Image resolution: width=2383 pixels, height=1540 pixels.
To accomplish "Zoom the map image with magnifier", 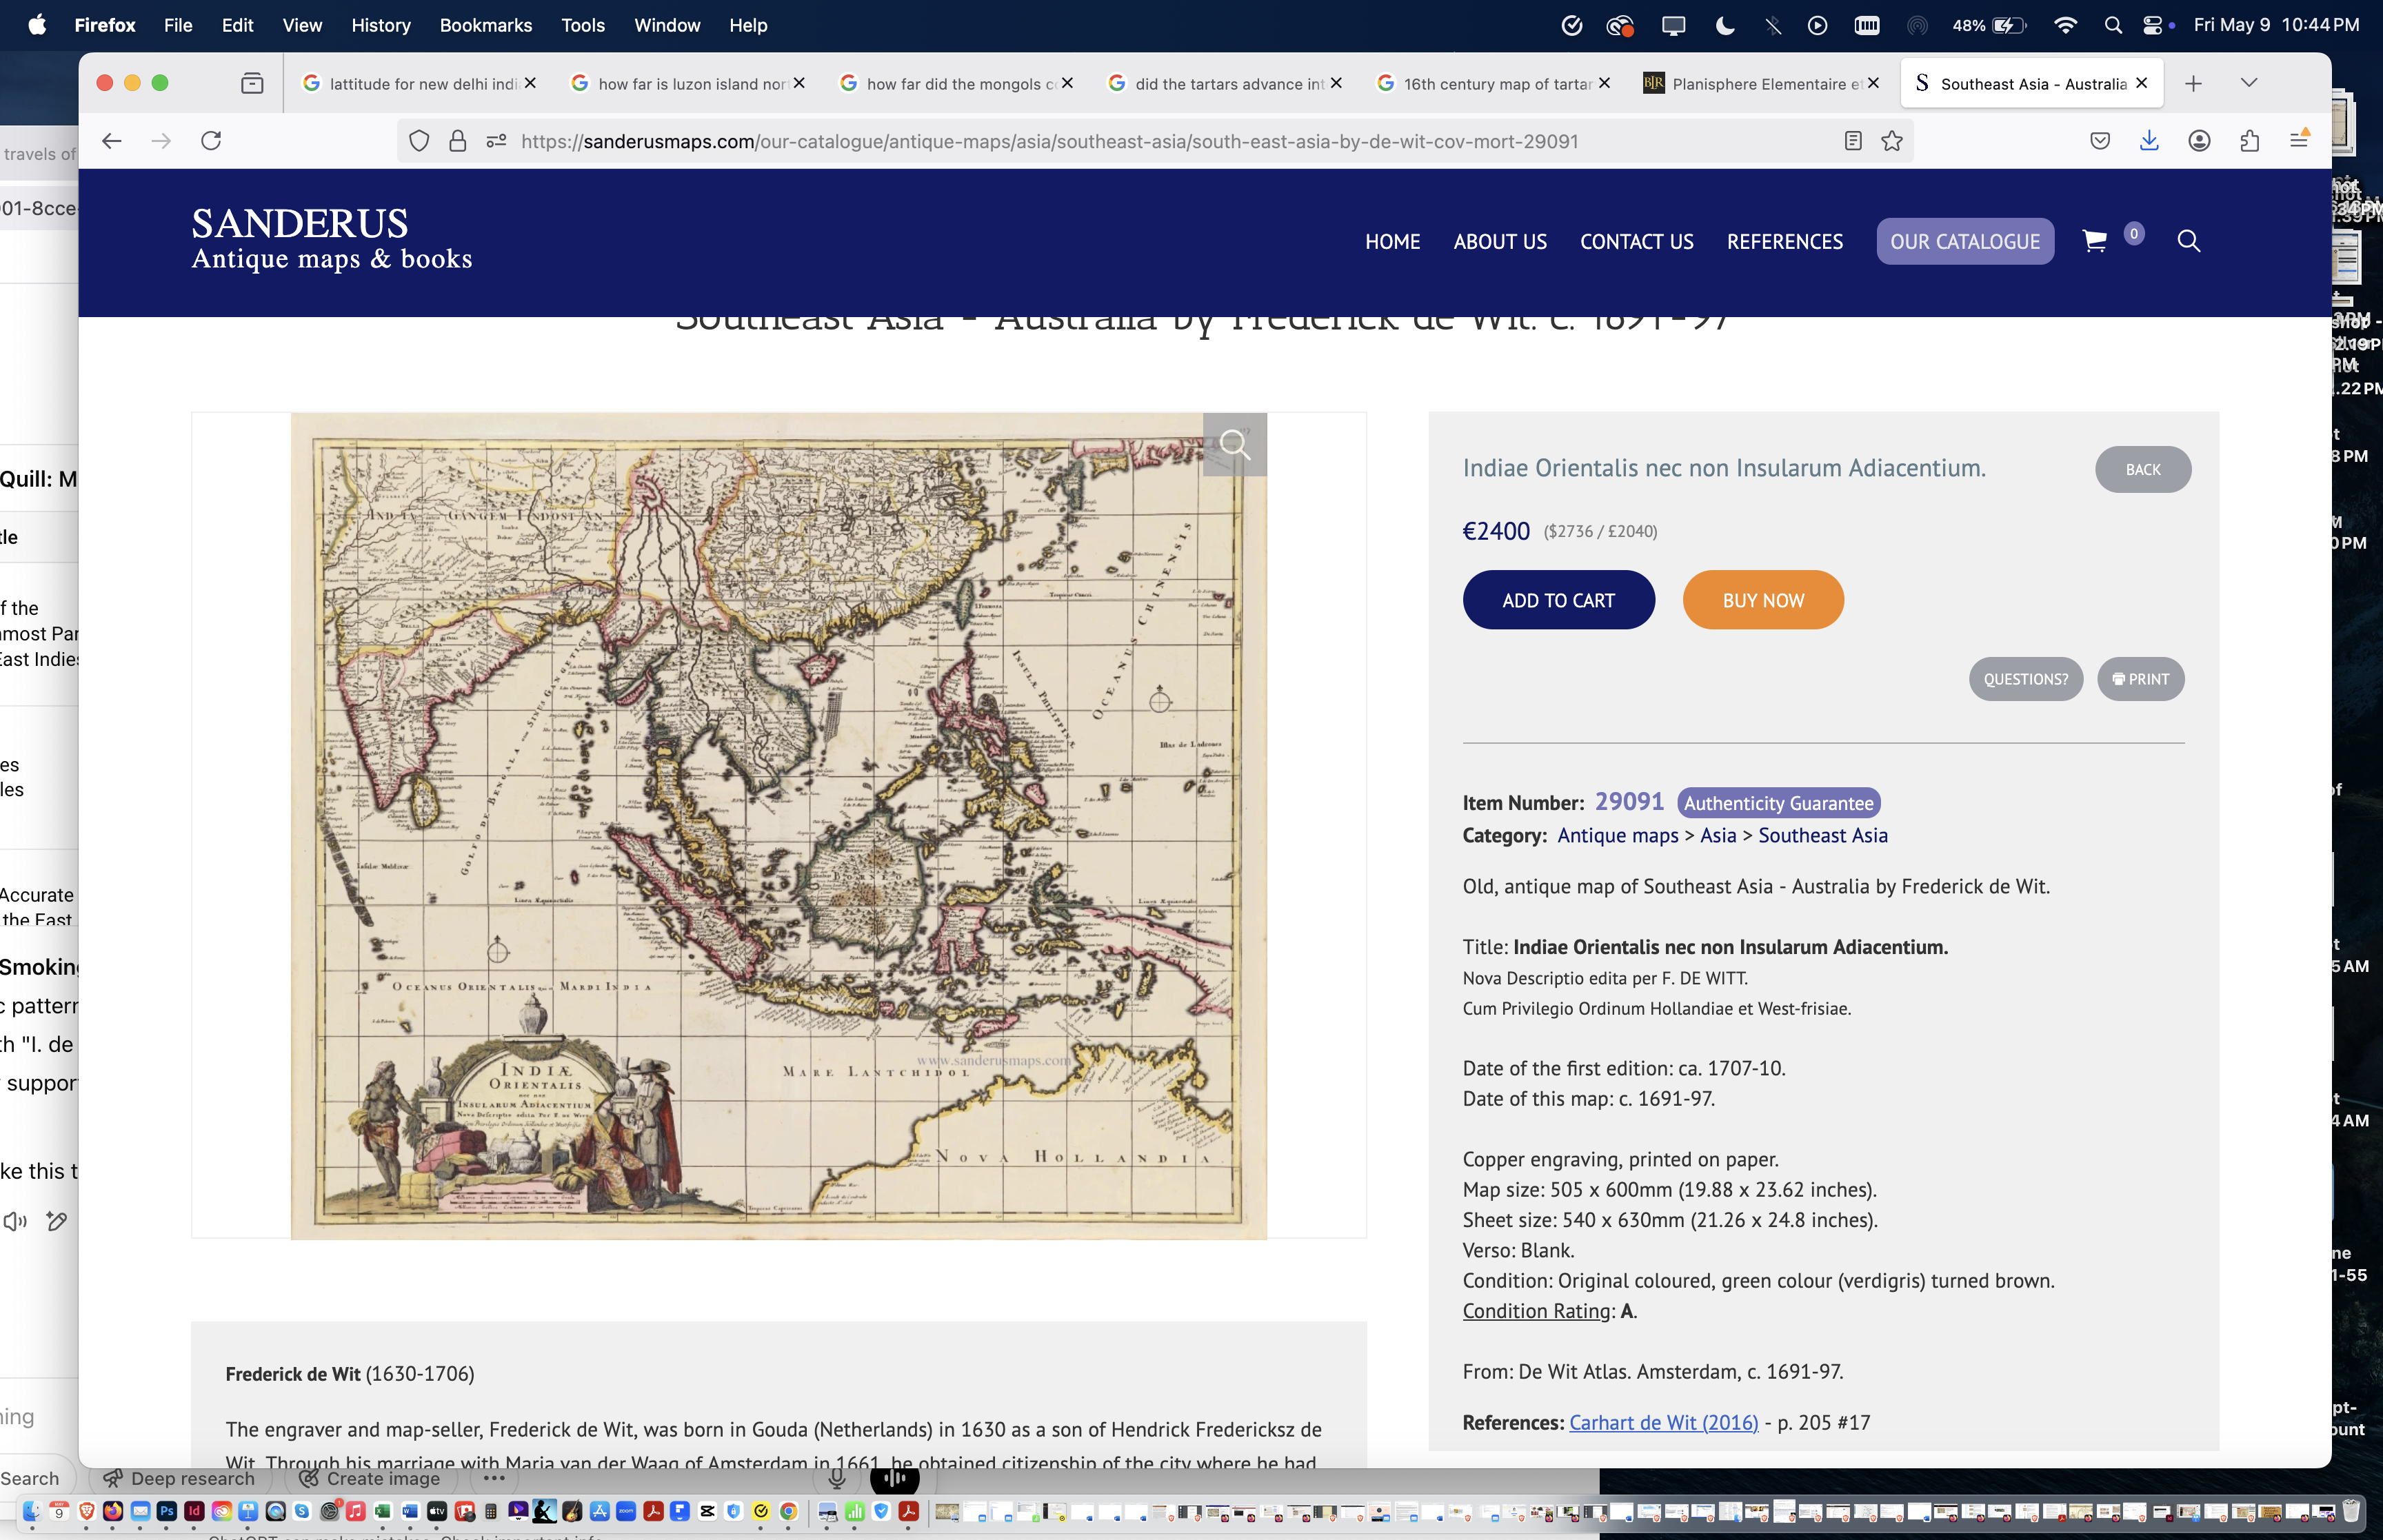I will click(1235, 444).
